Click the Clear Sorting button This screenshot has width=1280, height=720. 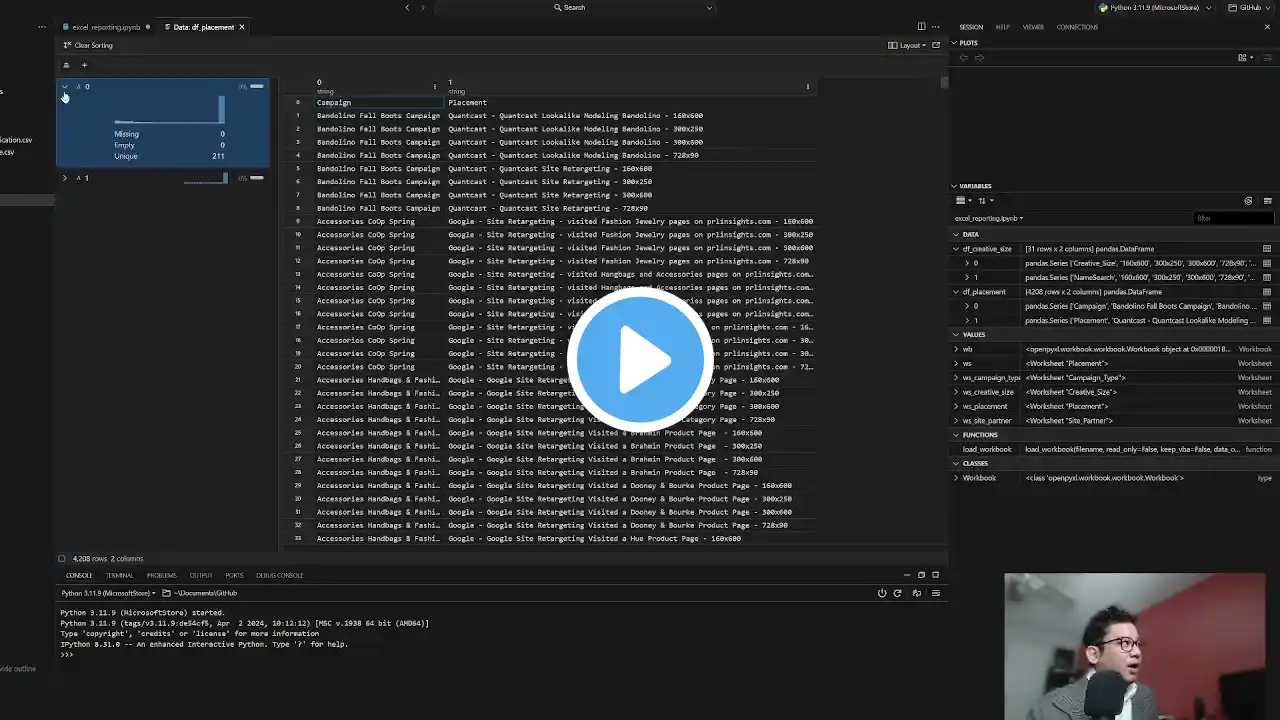88,45
